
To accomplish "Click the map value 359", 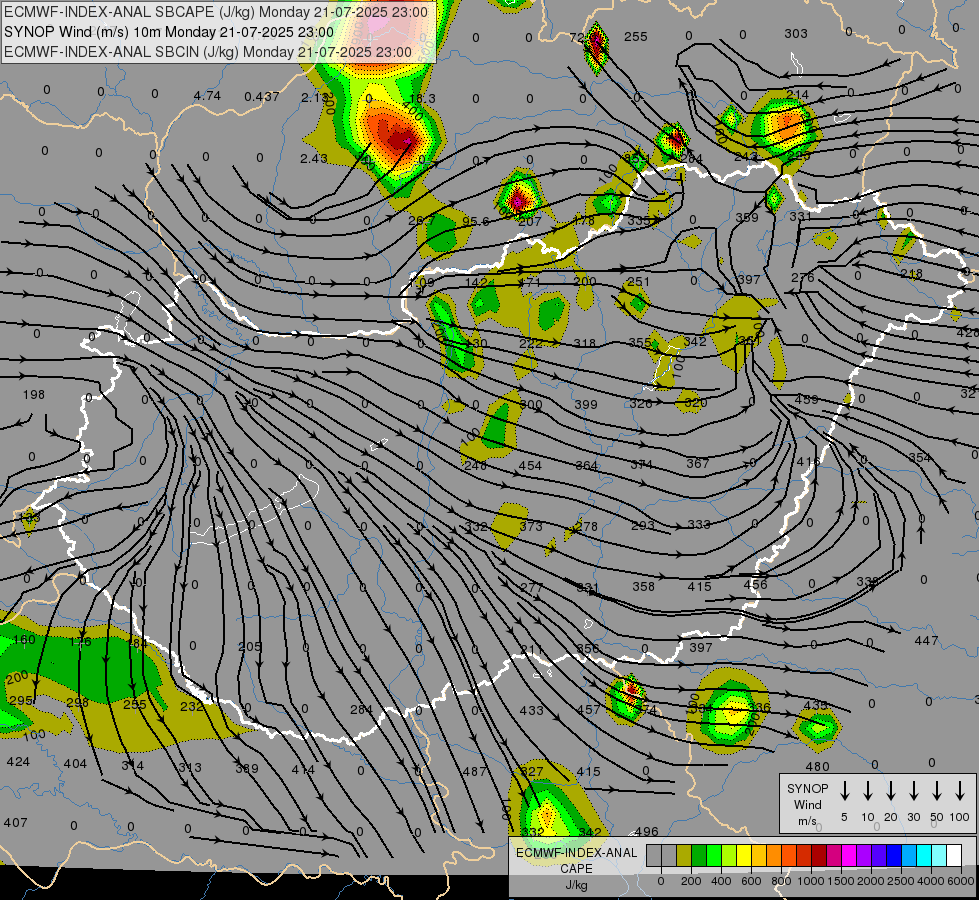I will pyautogui.click(x=747, y=217).
